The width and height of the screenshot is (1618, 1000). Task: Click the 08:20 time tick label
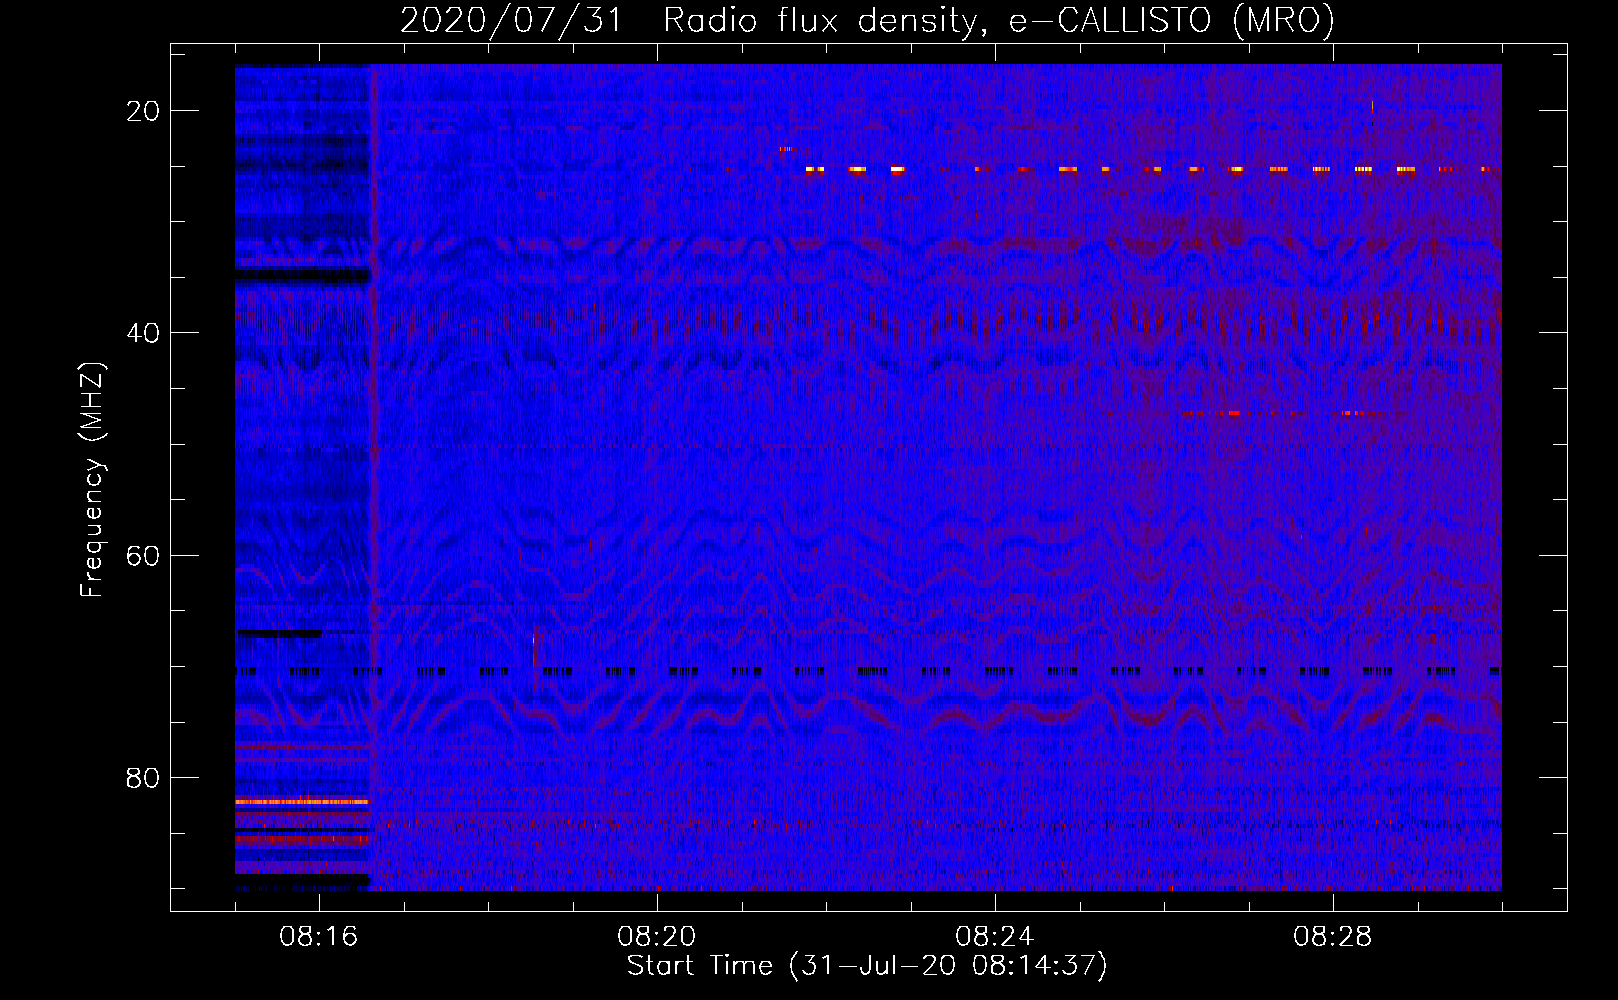(657, 937)
